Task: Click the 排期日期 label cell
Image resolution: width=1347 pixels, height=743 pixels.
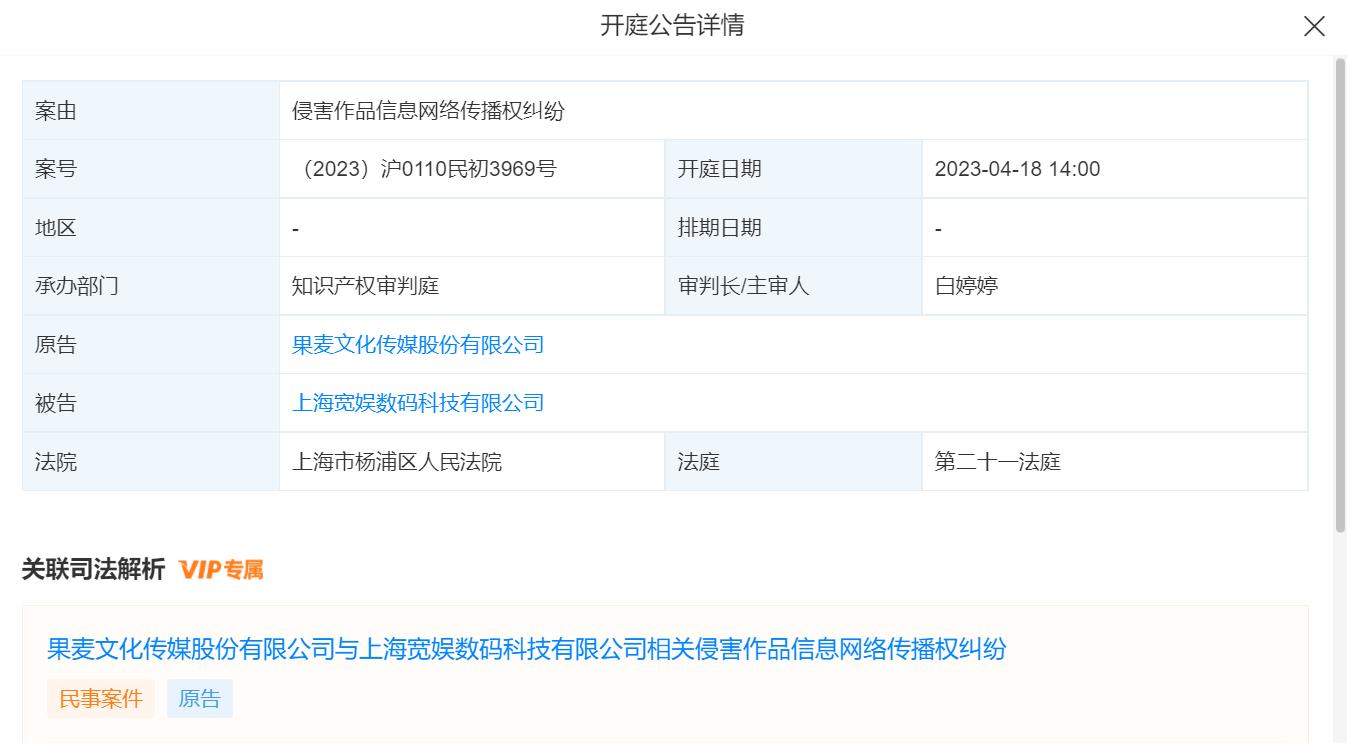Action: click(x=793, y=228)
